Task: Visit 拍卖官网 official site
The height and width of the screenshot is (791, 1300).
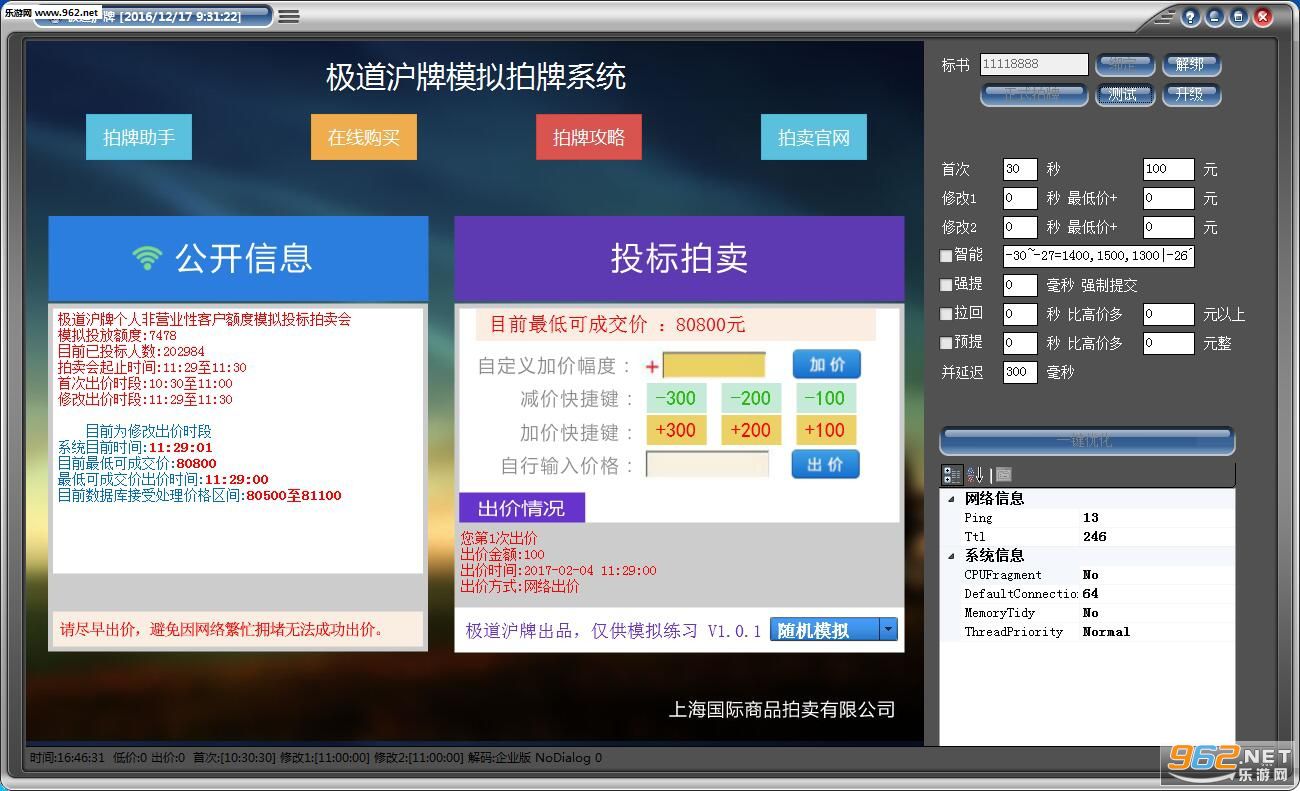Action: (814, 138)
